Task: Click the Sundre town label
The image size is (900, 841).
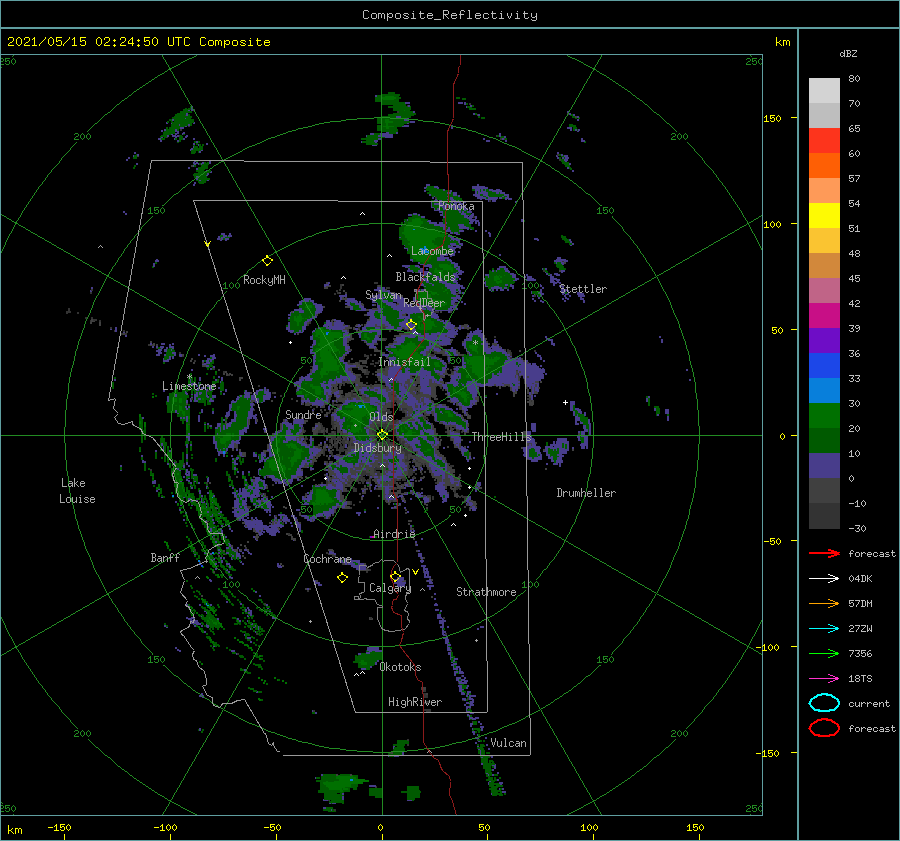Action: click(303, 414)
